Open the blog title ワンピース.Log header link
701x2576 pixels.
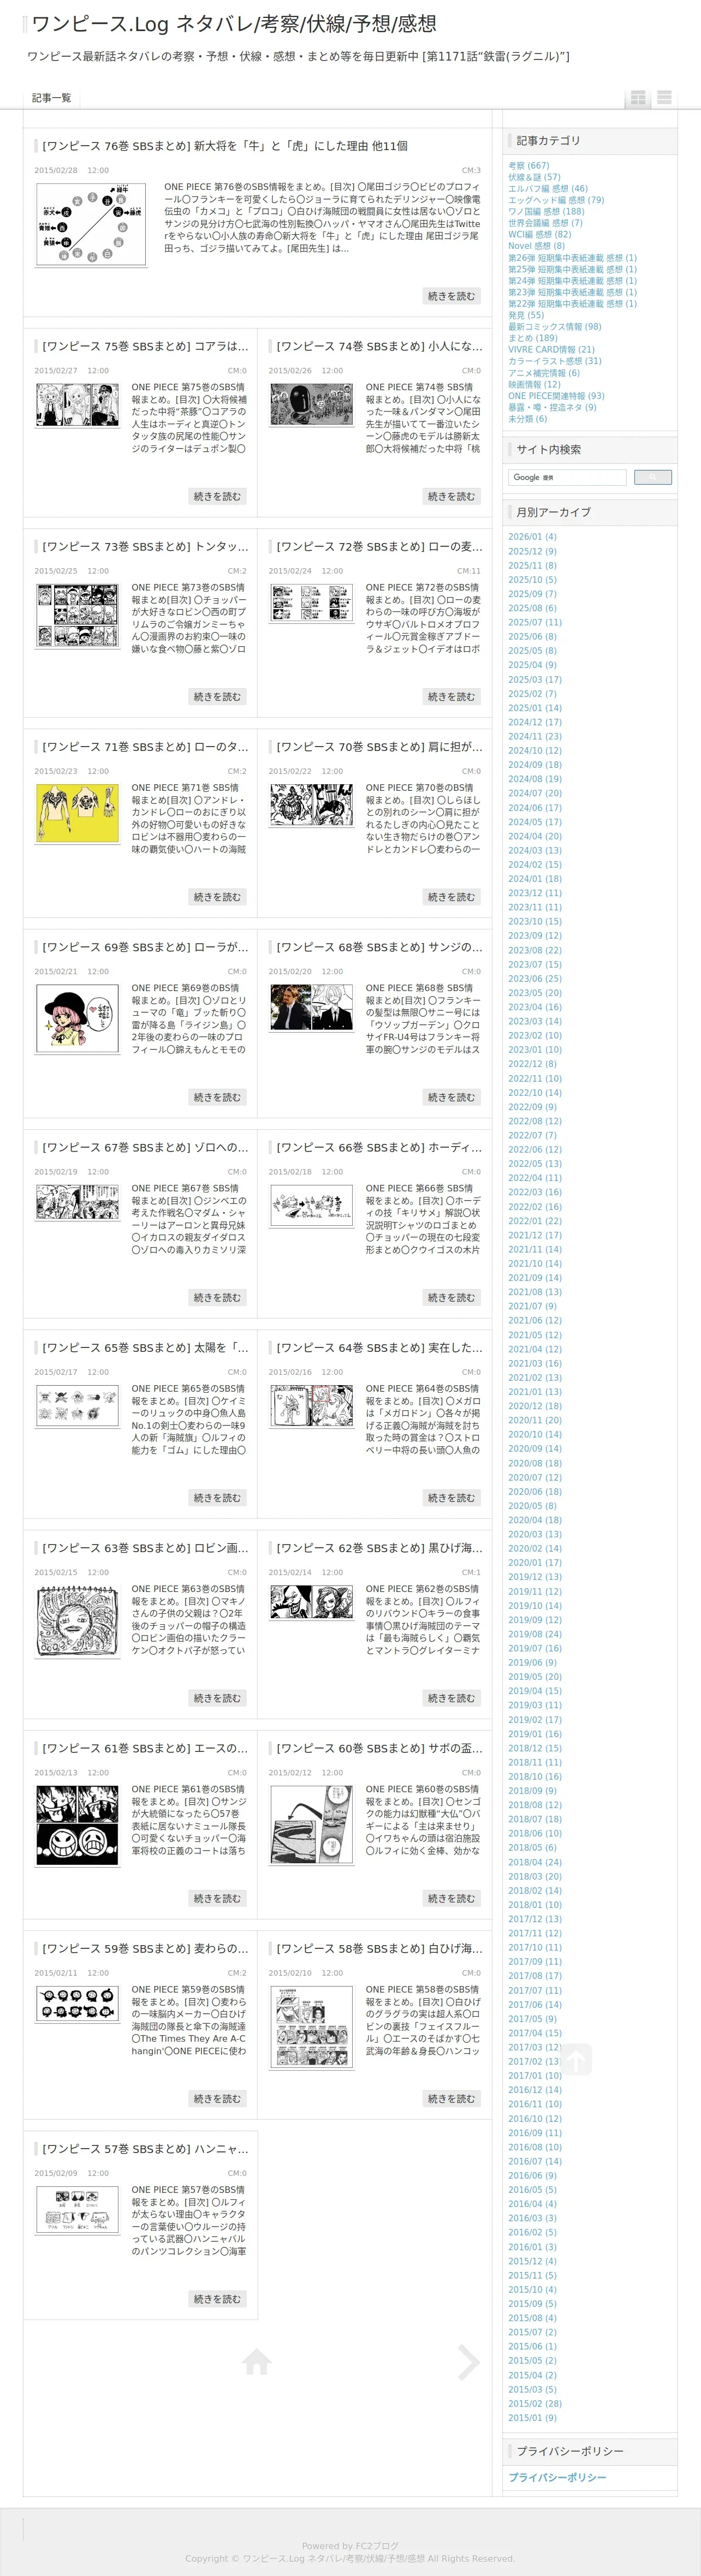coord(234,24)
